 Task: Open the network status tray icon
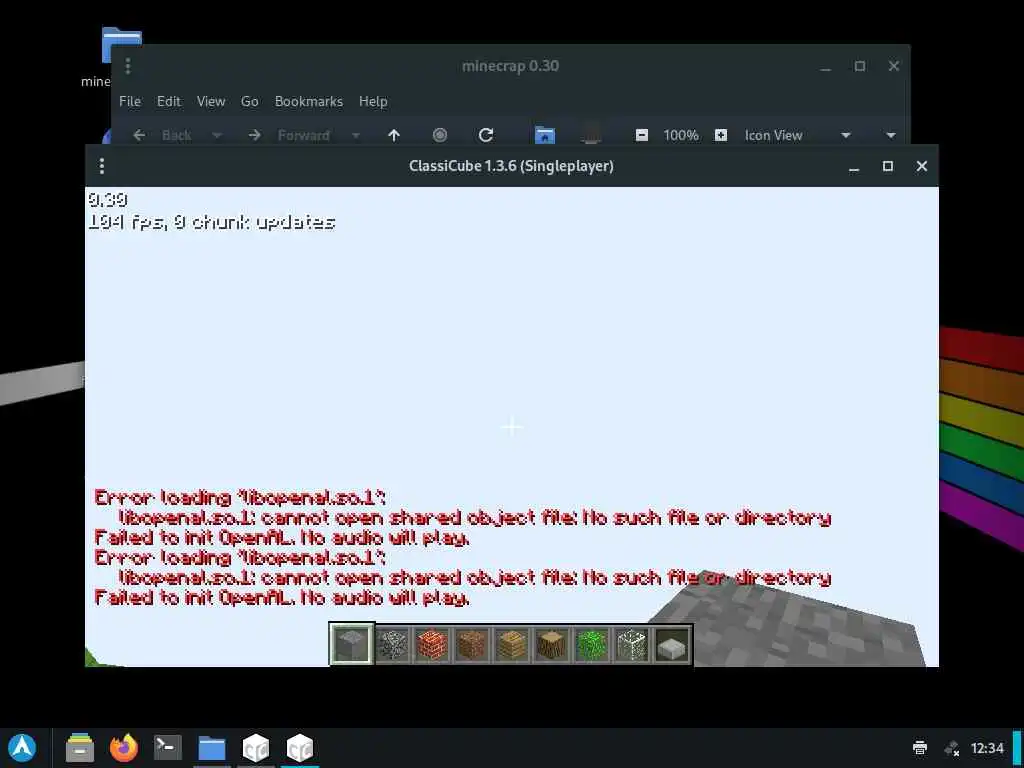(952, 748)
